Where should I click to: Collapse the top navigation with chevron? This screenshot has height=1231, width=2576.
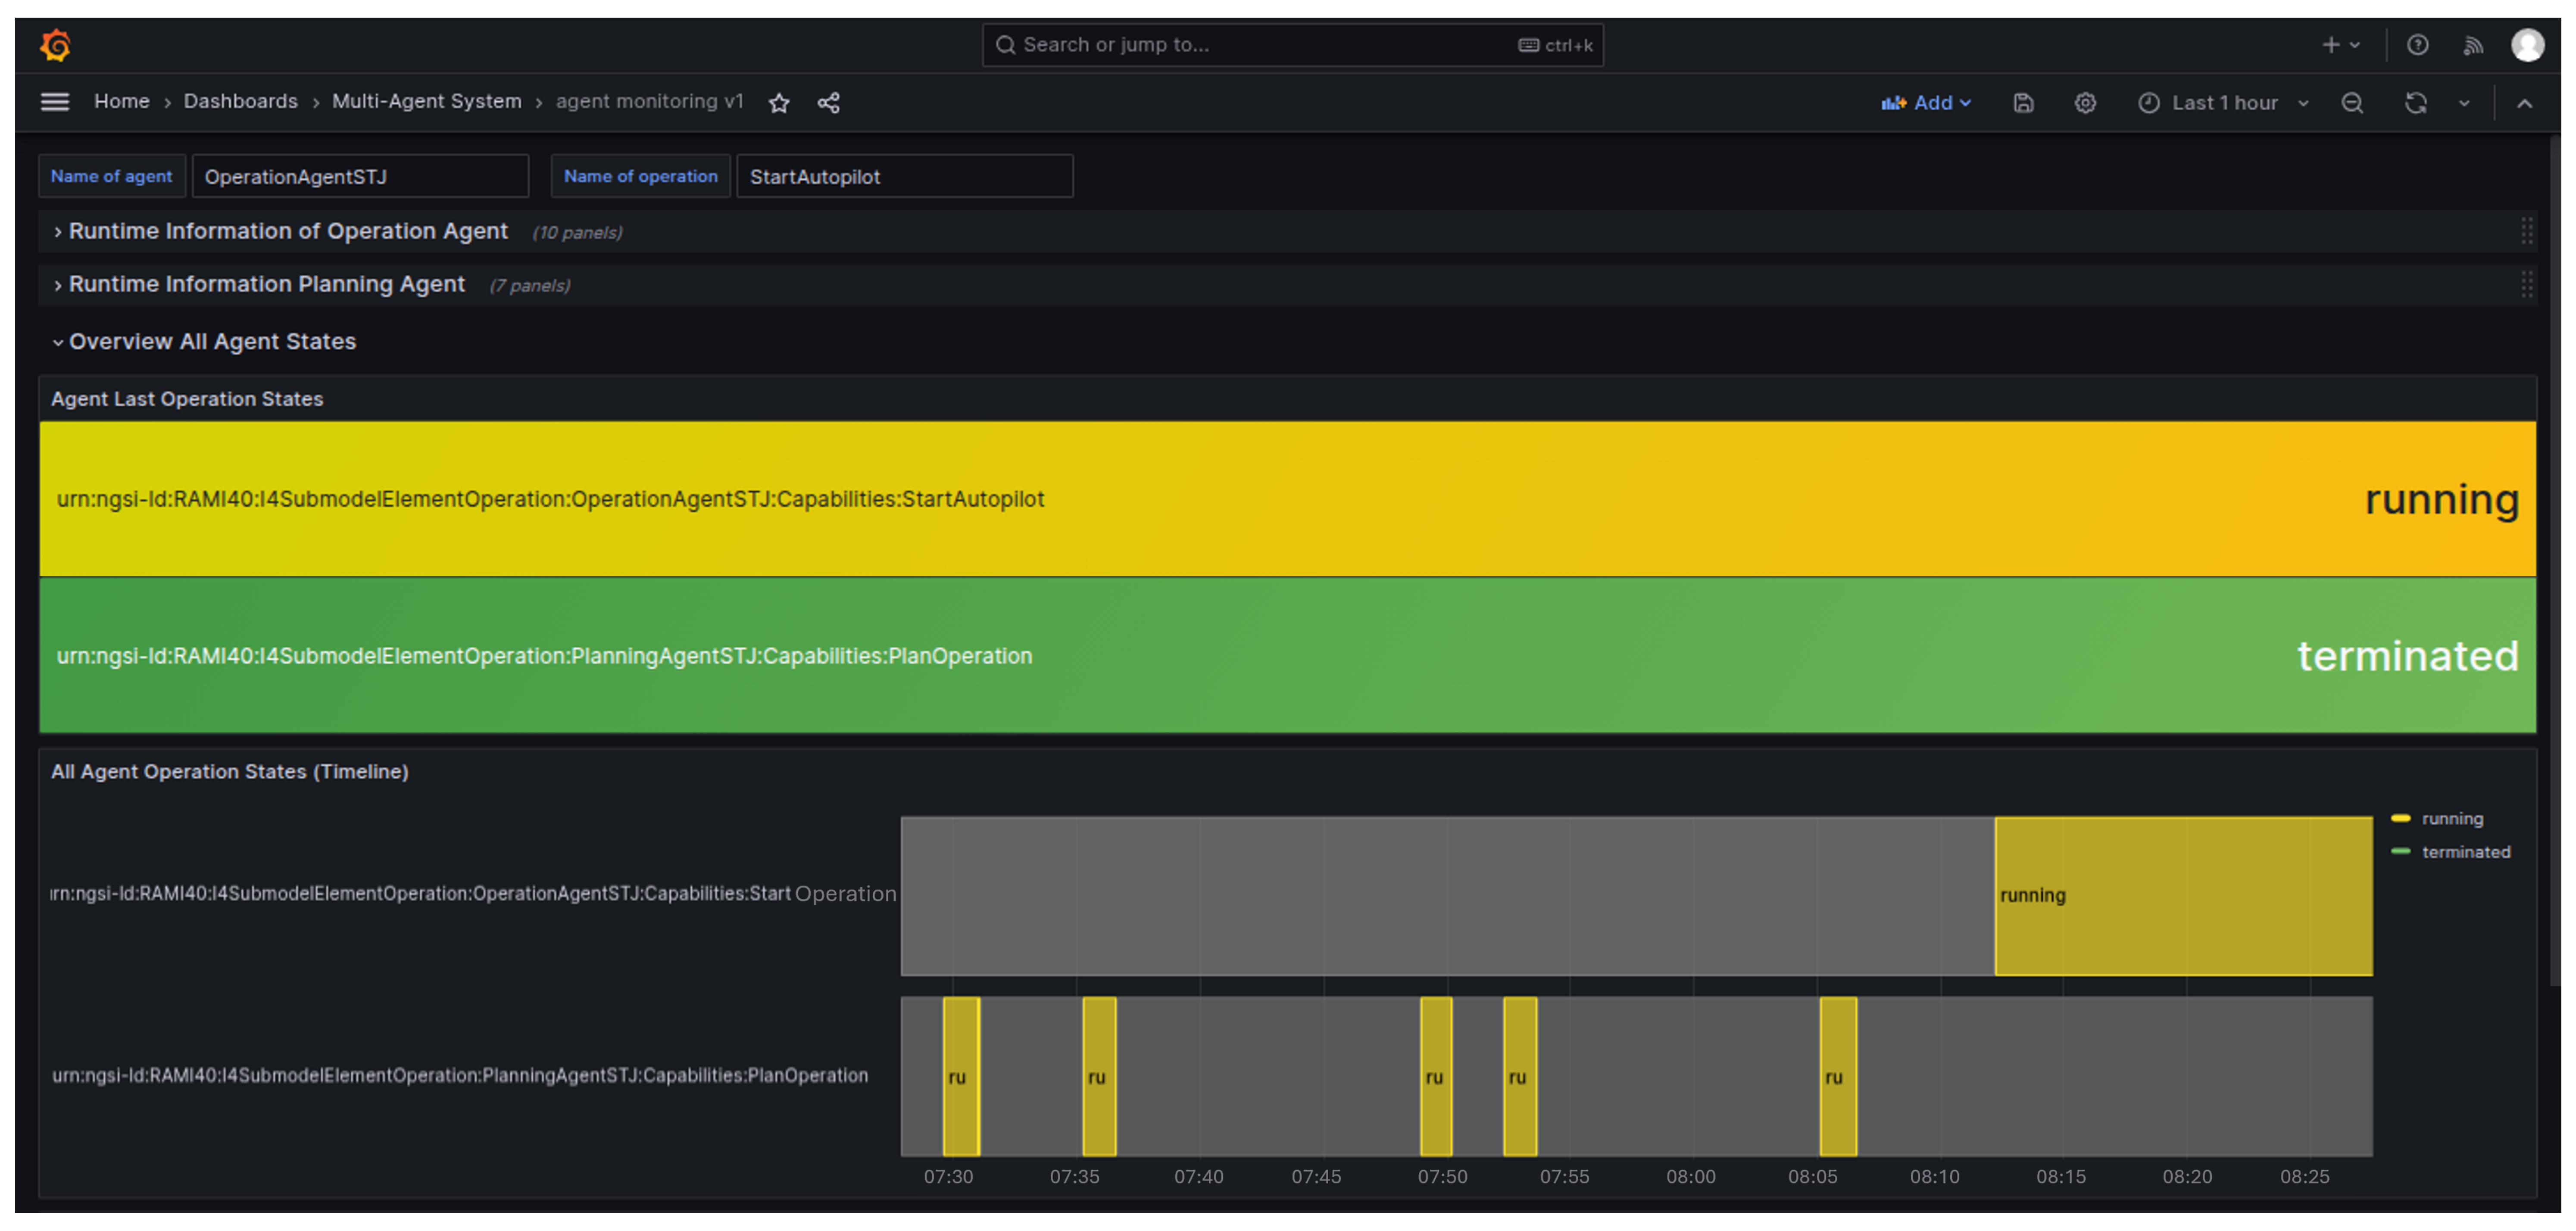[2525, 103]
